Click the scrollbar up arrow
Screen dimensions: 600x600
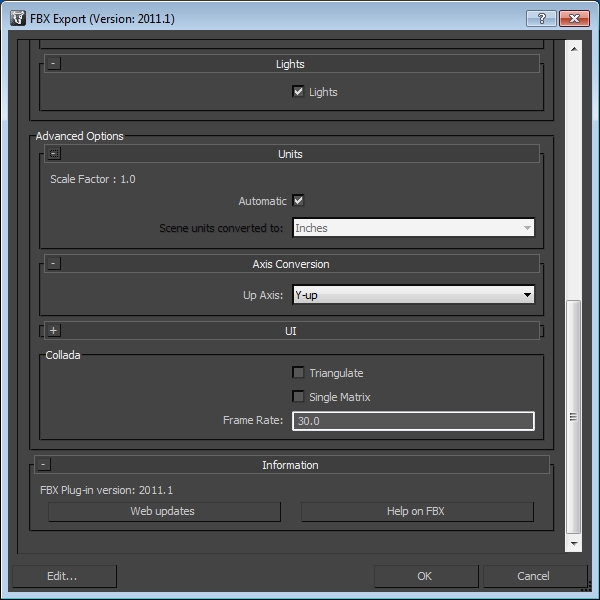574,49
